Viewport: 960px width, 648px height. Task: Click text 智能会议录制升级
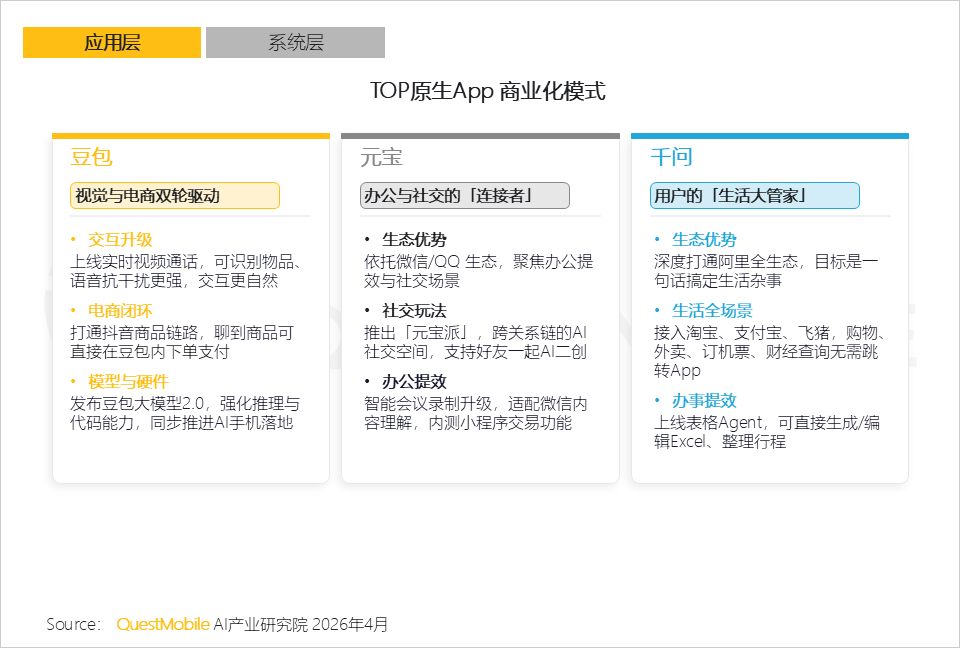click(x=428, y=404)
